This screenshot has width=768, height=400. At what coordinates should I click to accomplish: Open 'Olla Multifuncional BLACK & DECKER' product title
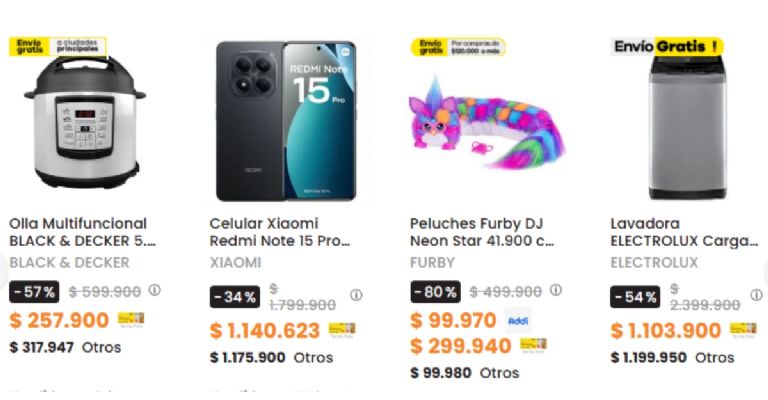point(81,232)
